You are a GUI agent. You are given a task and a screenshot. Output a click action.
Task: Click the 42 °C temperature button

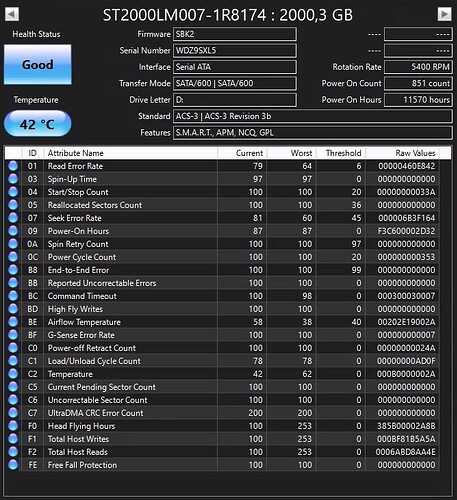(x=38, y=124)
